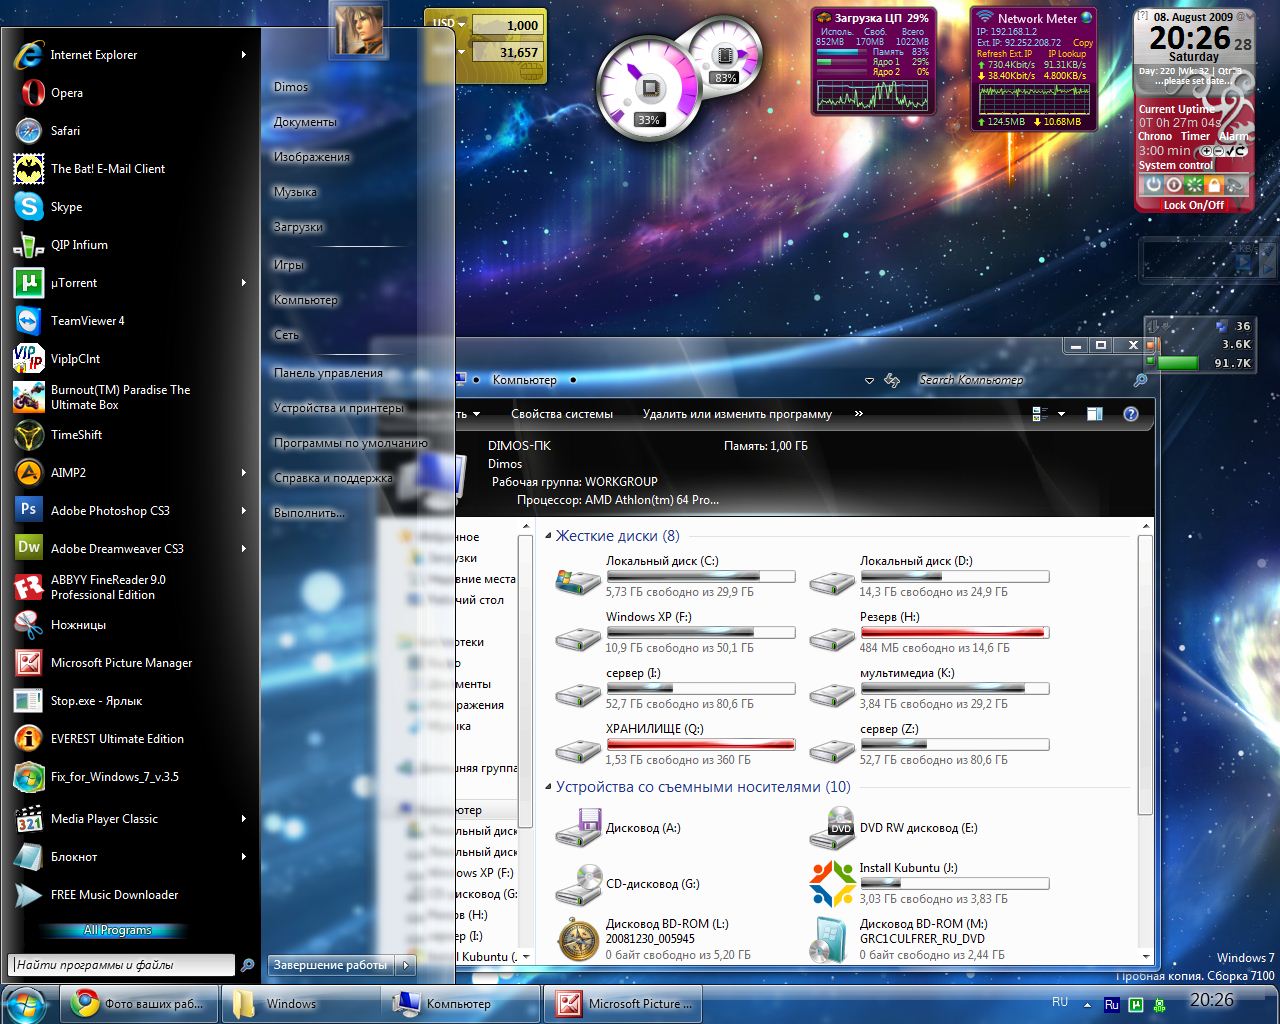Click Удалить или изменить программу
This screenshot has height=1024, width=1280.
point(737,414)
